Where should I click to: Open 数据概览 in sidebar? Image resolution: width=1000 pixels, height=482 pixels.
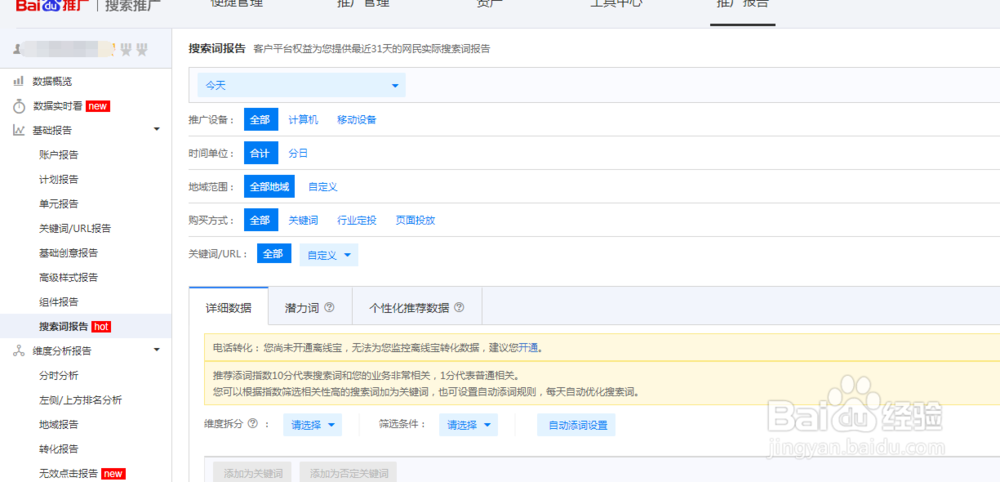[x=52, y=82]
